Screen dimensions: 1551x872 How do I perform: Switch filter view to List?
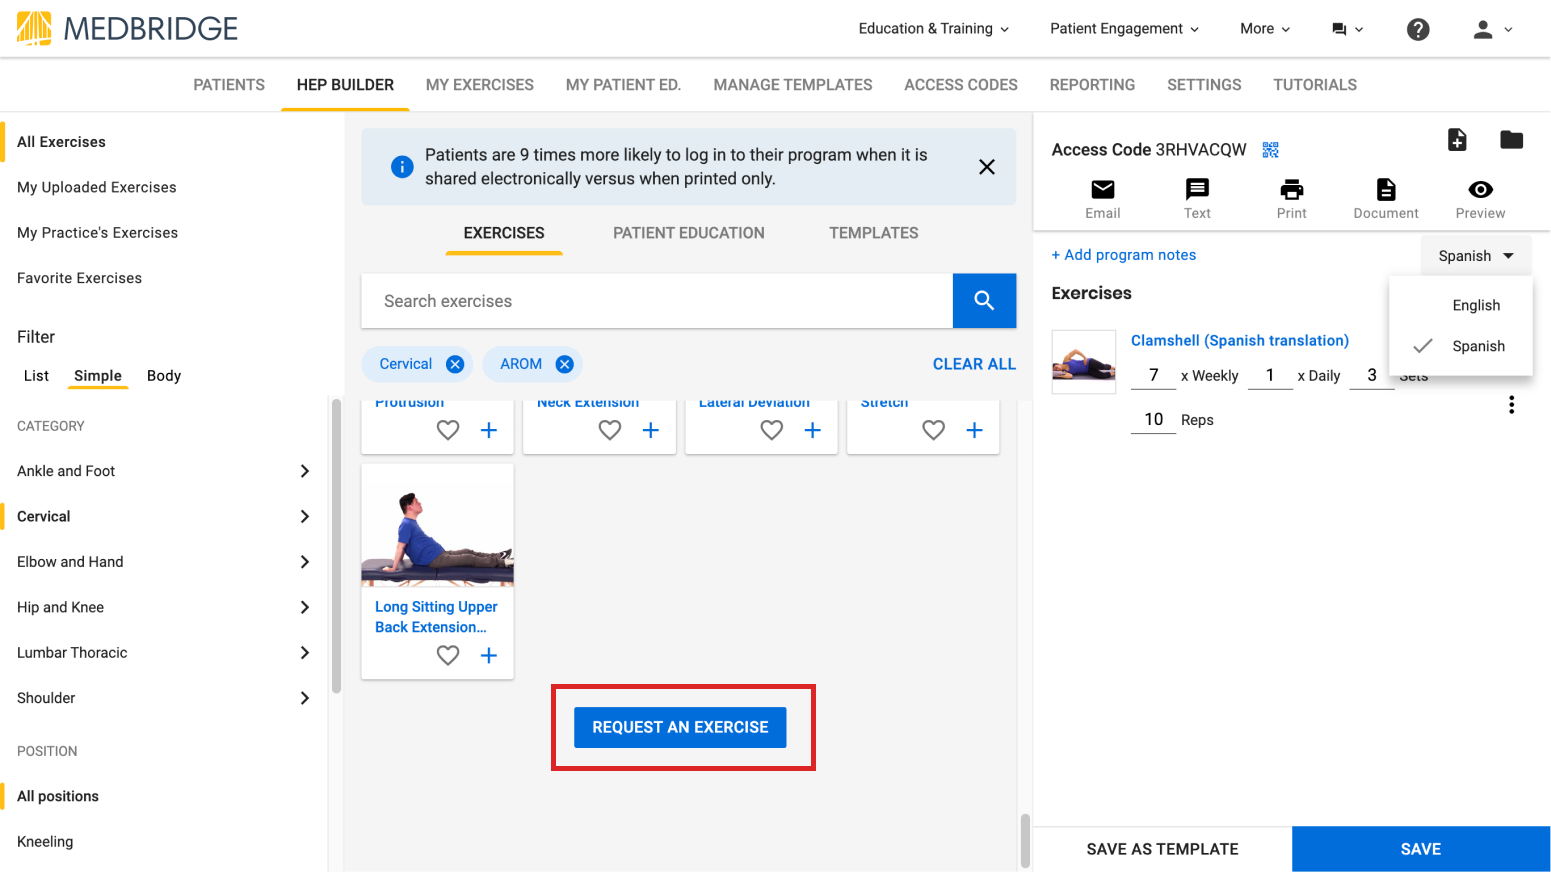coord(36,376)
